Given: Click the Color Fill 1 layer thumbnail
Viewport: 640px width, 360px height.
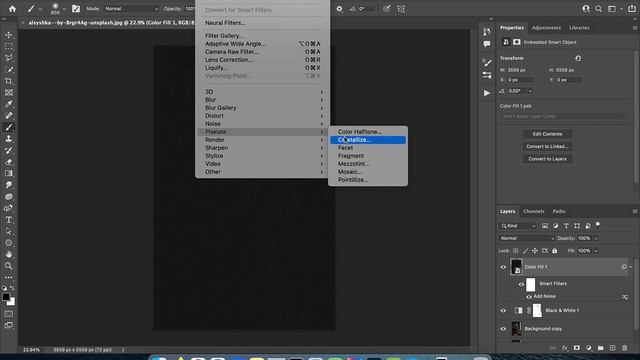Looking at the screenshot, I should click(516, 267).
